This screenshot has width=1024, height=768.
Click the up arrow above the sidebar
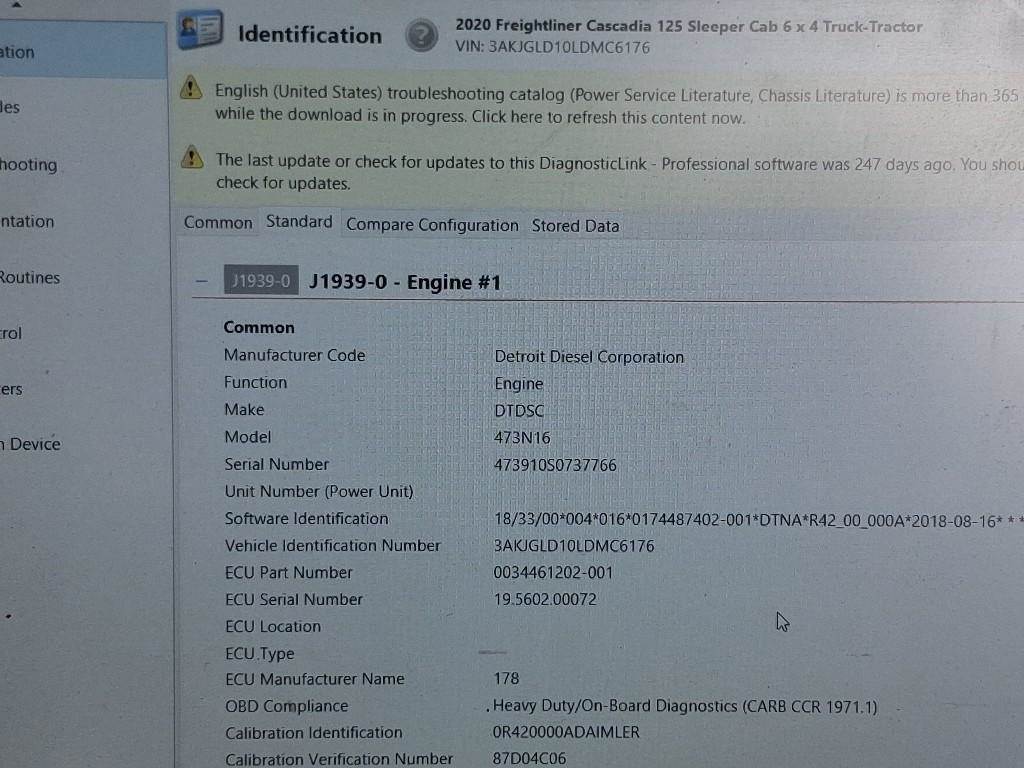(x=15, y=5)
